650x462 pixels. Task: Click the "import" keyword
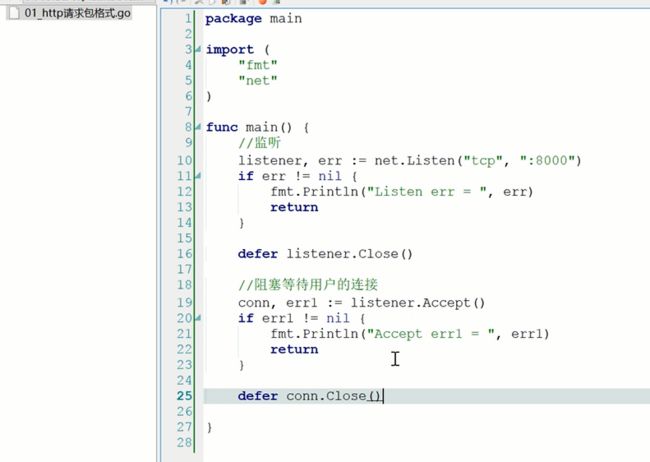230,50
